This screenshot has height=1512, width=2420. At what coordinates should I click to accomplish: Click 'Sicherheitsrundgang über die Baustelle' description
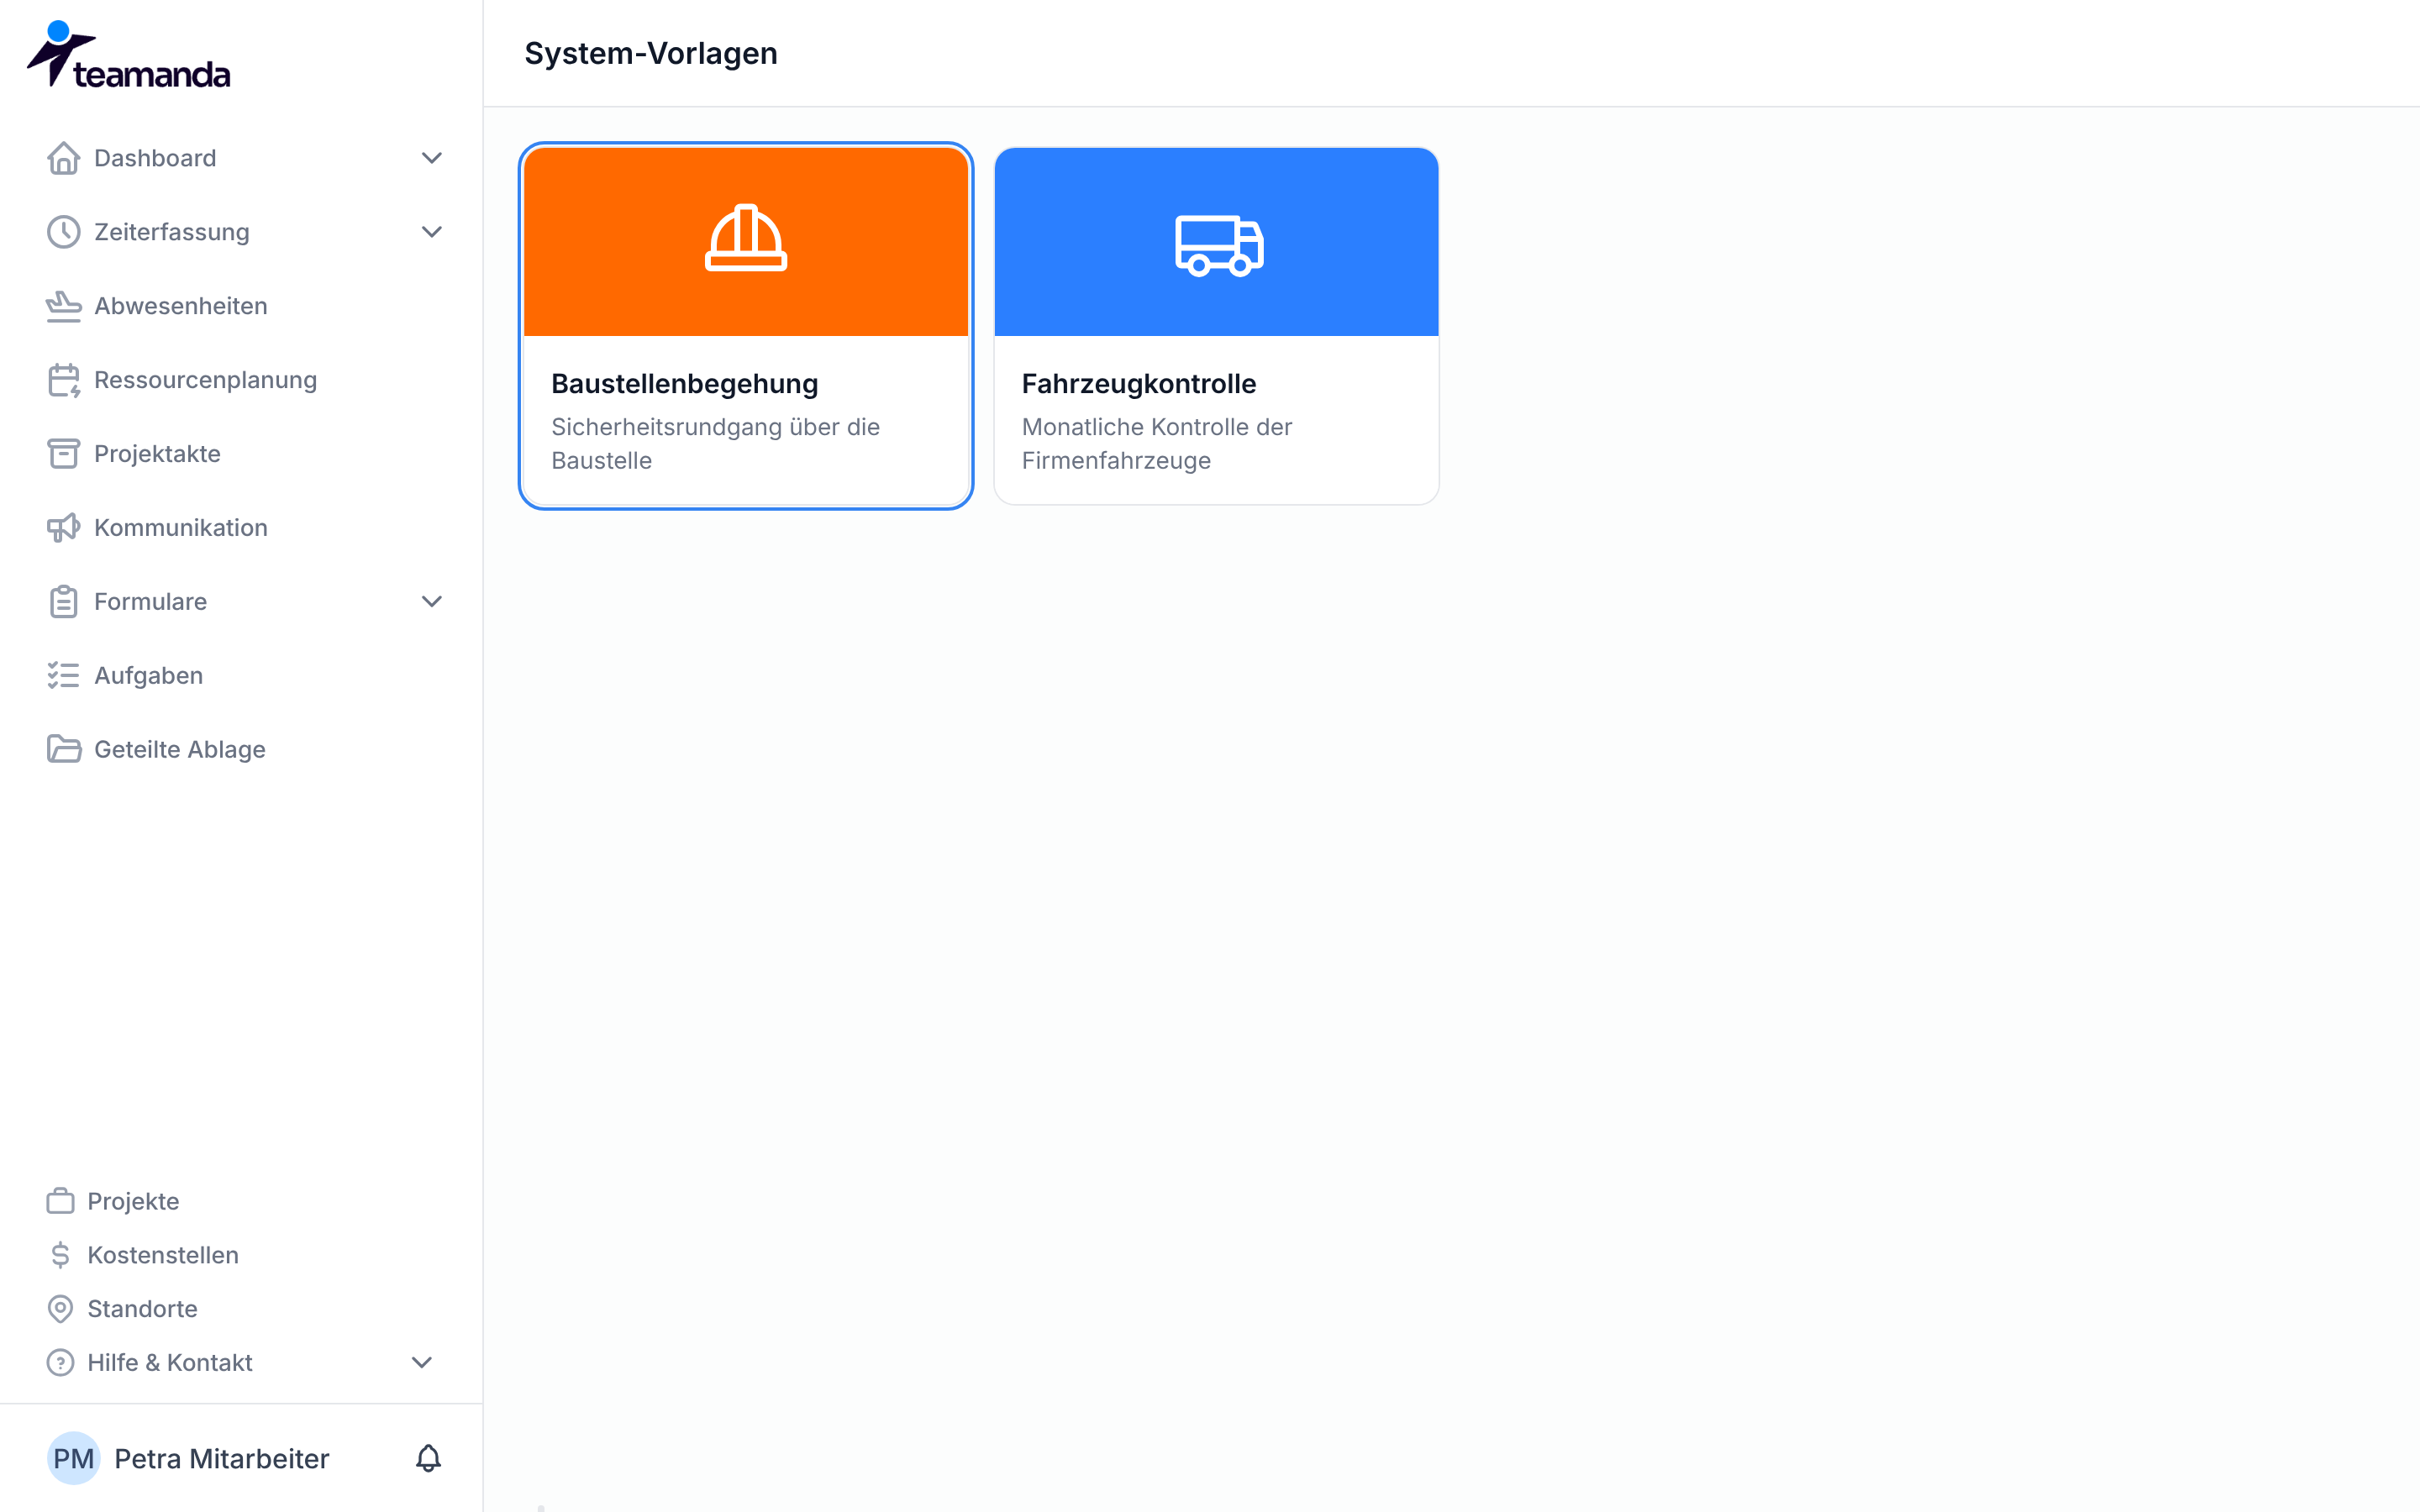click(716, 444)
